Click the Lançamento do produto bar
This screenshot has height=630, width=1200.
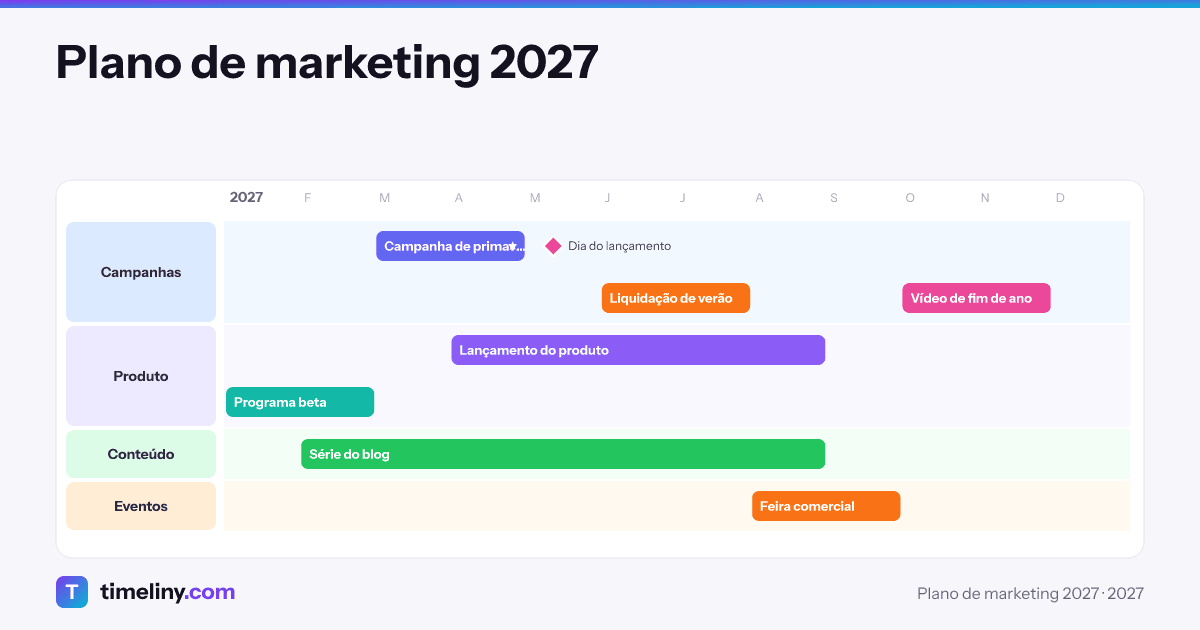tap(638, 350)
